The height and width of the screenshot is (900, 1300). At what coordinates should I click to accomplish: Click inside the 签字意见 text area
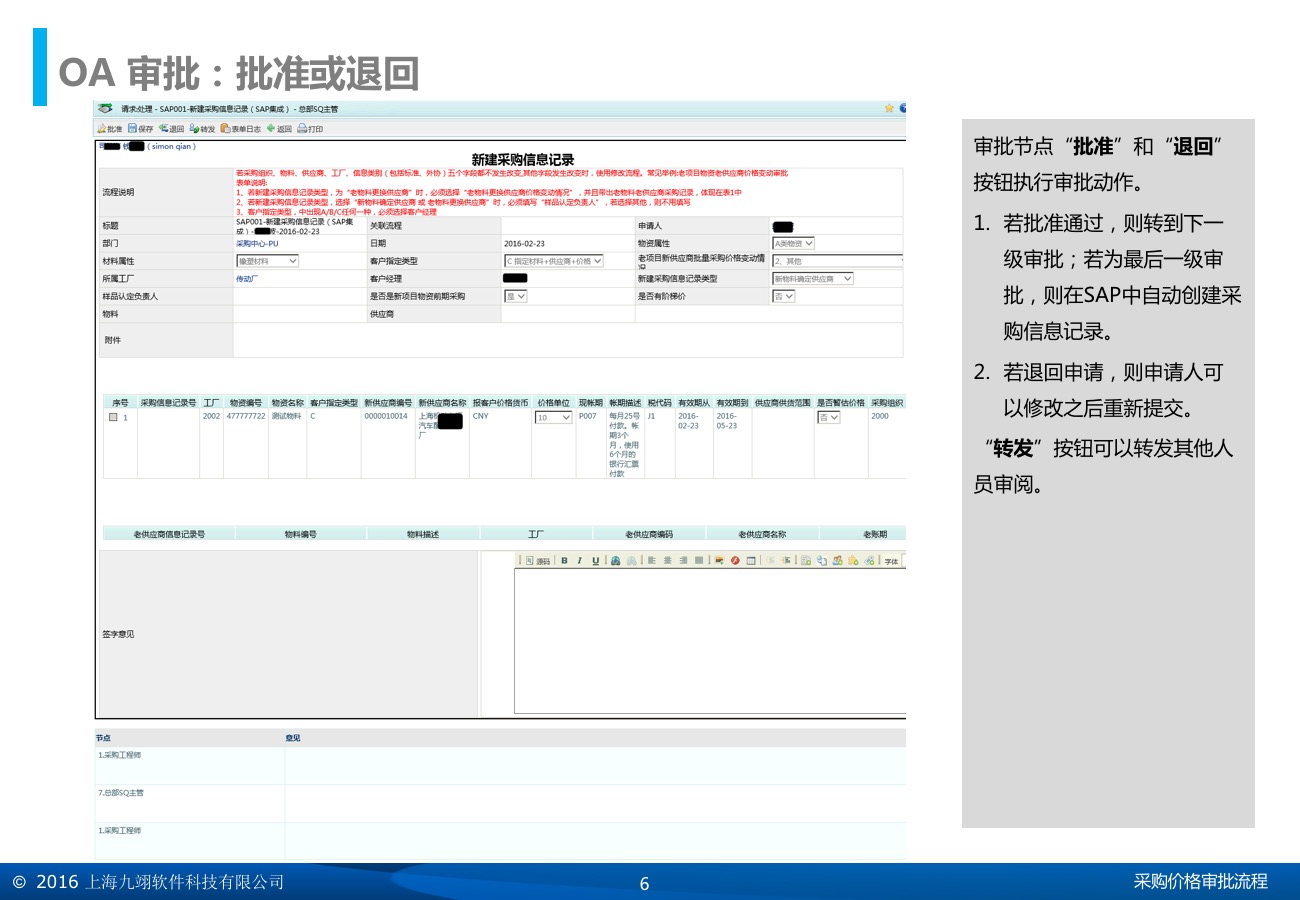pyautogui.click(x=708, y=640)
